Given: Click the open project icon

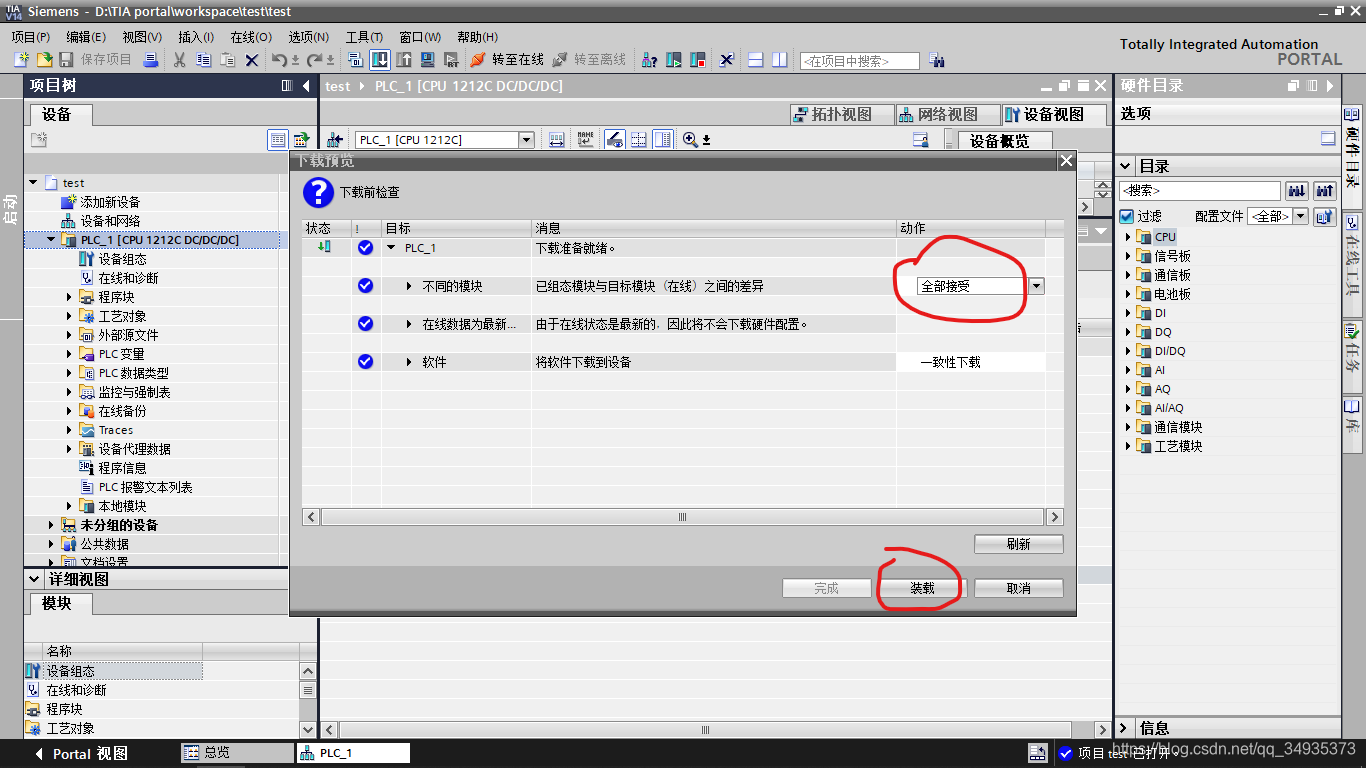Looking at the screenshot, I should [x=45, y=60].
